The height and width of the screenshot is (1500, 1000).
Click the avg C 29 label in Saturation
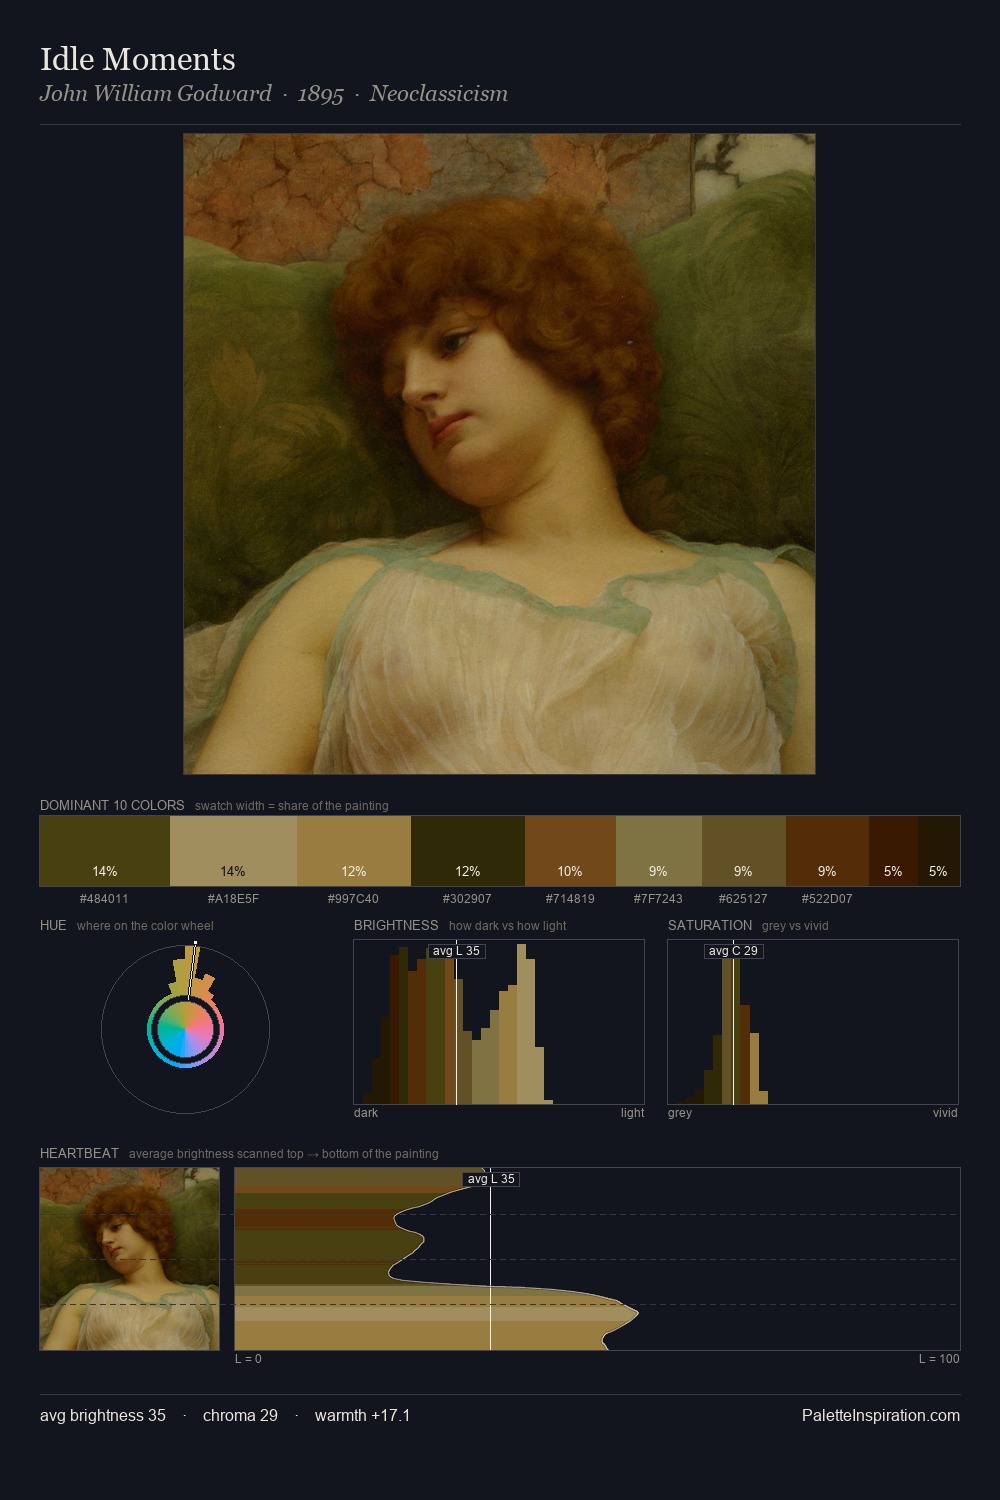click(x=733, y=951)
